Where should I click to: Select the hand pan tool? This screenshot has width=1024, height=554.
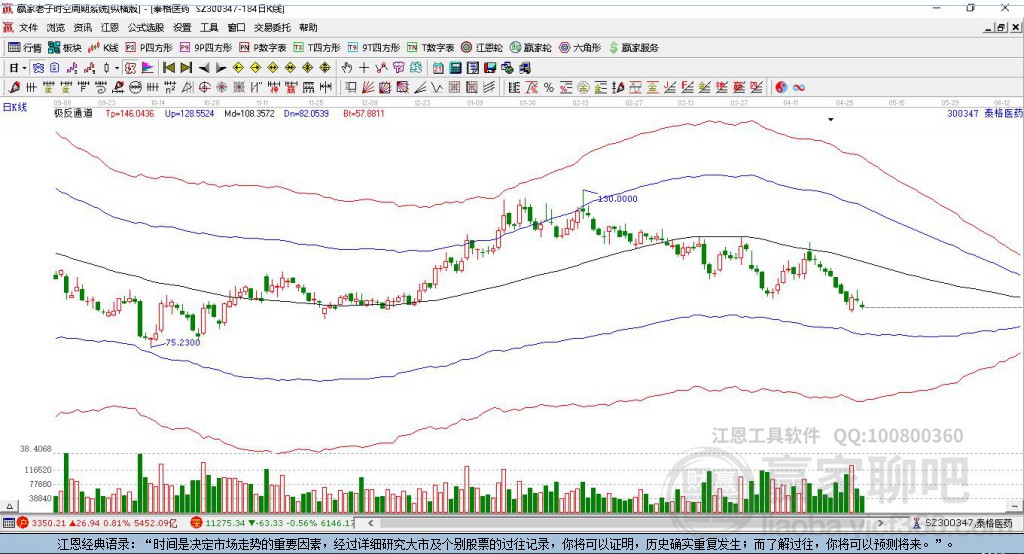[x=346, y=67]
